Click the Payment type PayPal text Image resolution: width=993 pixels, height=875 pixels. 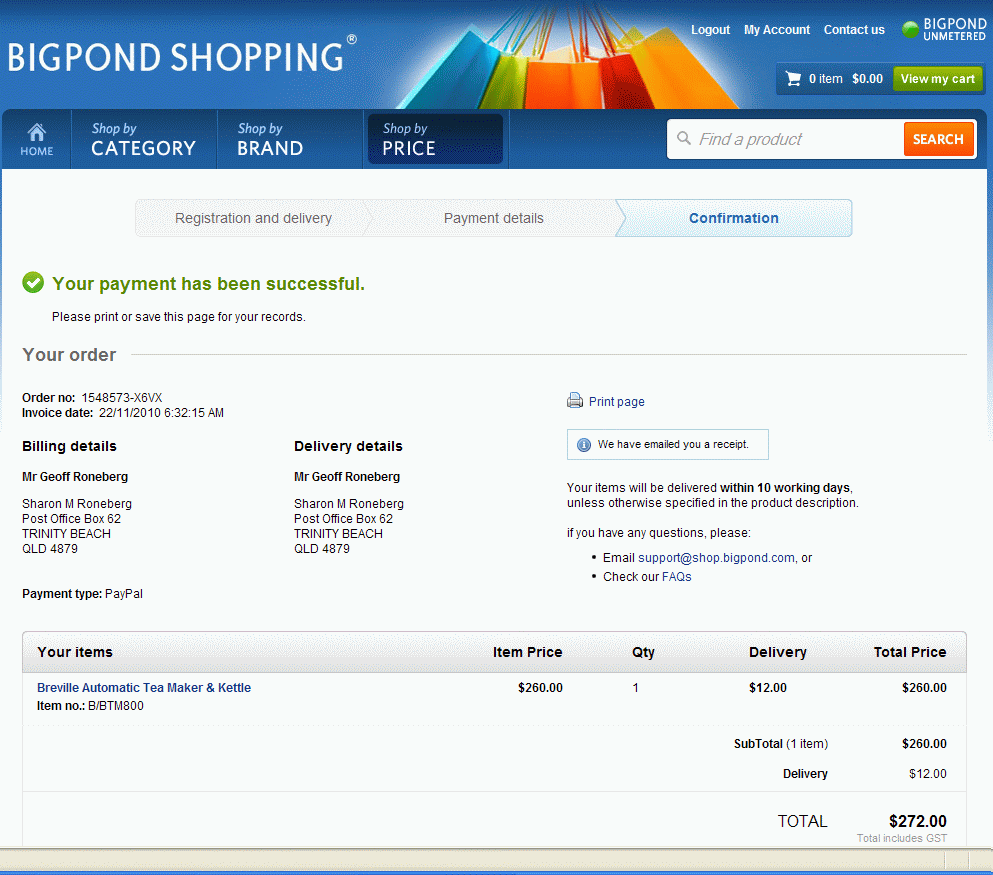coord(82,594)
